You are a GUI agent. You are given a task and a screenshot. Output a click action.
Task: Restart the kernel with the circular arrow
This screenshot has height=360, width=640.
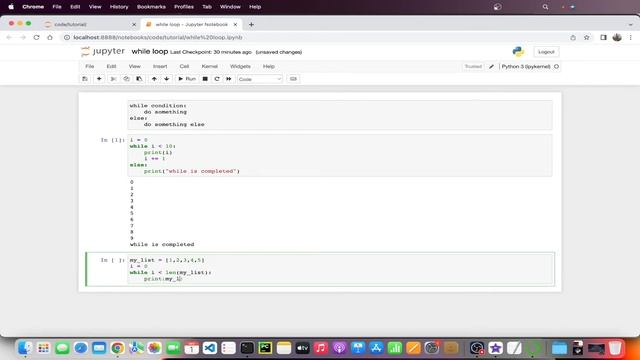click(217, 79)
